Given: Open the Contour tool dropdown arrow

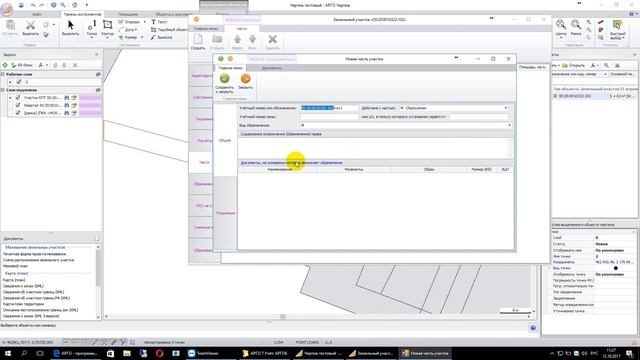Looking at the screenshot, I should [107, 38].
